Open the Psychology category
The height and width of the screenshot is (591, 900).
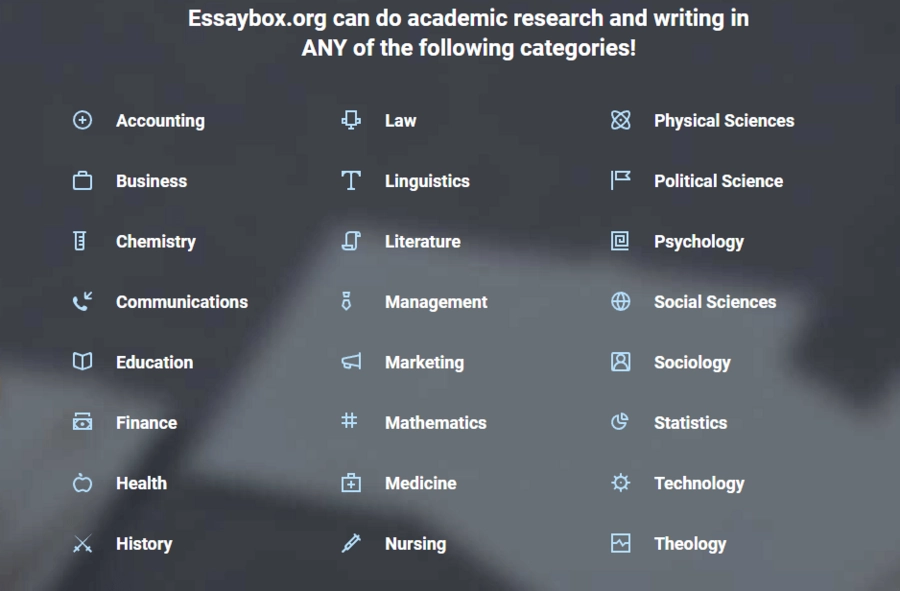pos(699,242)
